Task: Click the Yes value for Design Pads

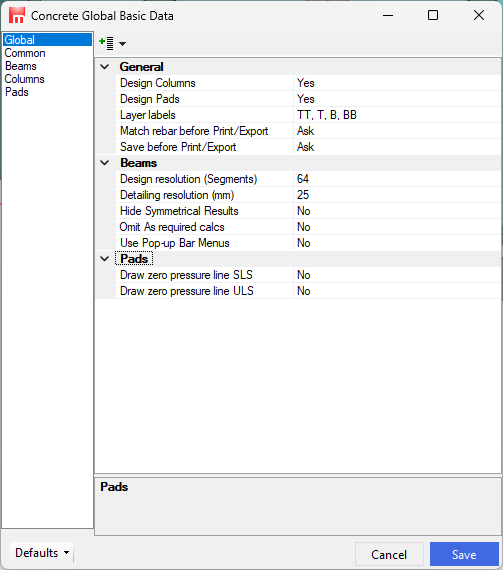Action: point(397,99)
